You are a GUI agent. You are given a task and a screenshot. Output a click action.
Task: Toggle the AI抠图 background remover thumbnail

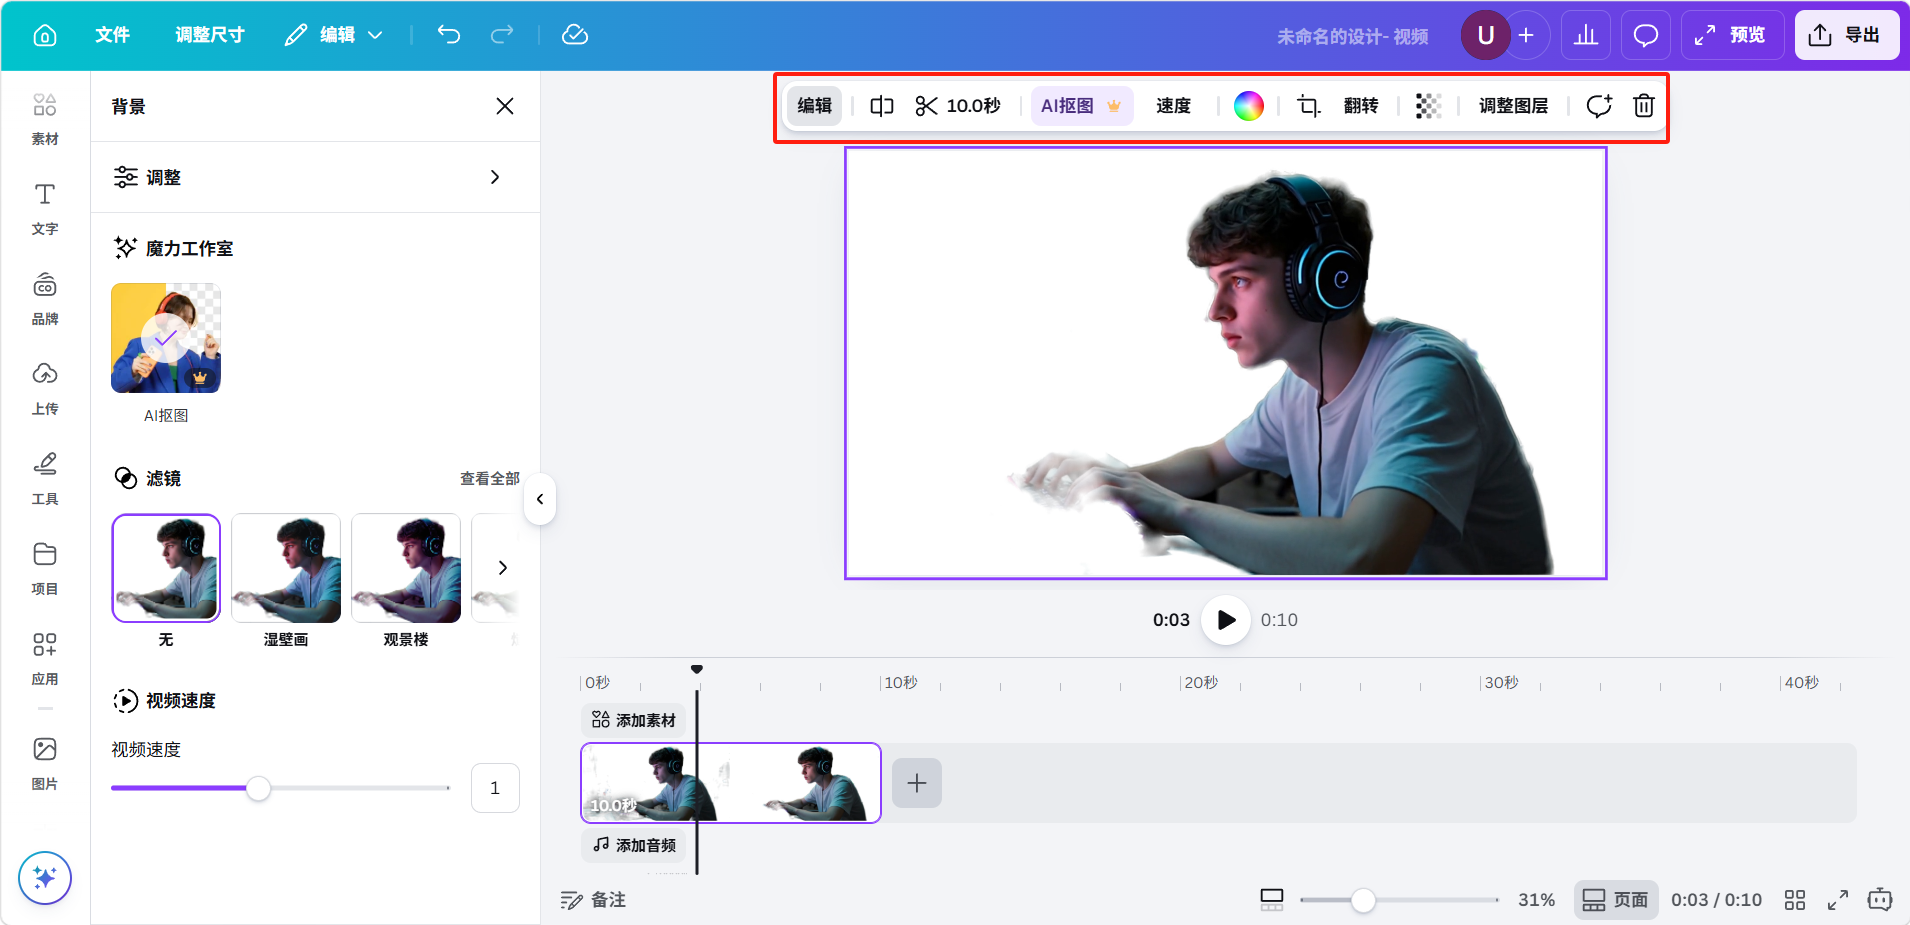(166, 338)
